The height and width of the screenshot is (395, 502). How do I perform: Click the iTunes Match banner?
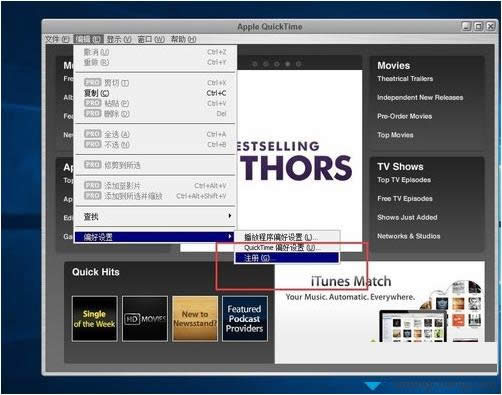tap(380, 312)
